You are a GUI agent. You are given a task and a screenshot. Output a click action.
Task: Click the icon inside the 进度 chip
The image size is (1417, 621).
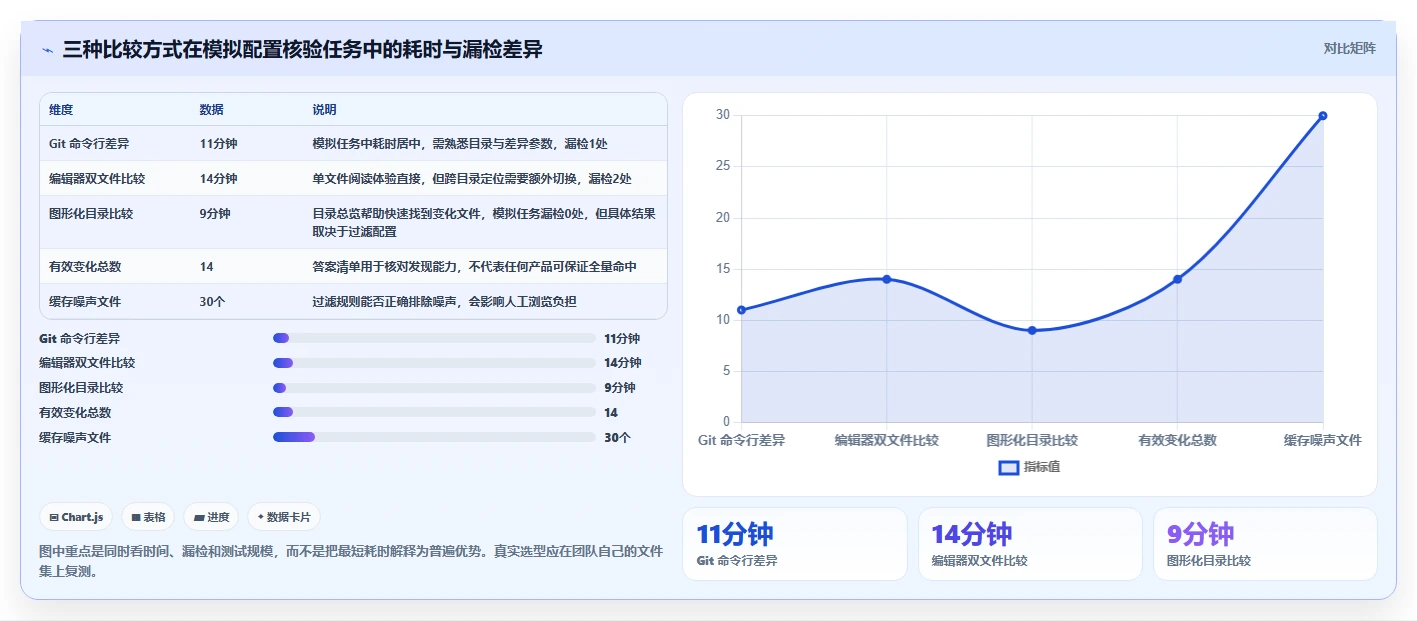(x=199, y=517)
